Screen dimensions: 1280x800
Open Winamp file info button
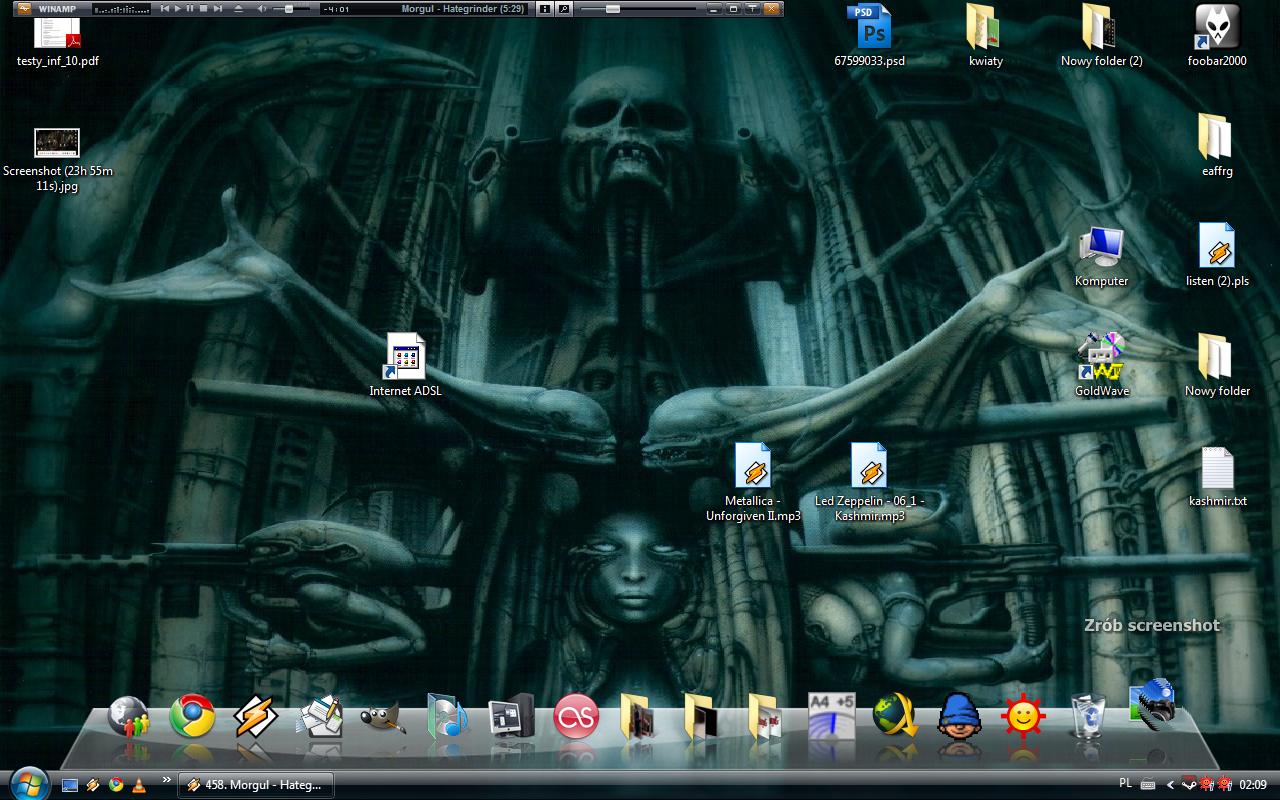[544, 8]
